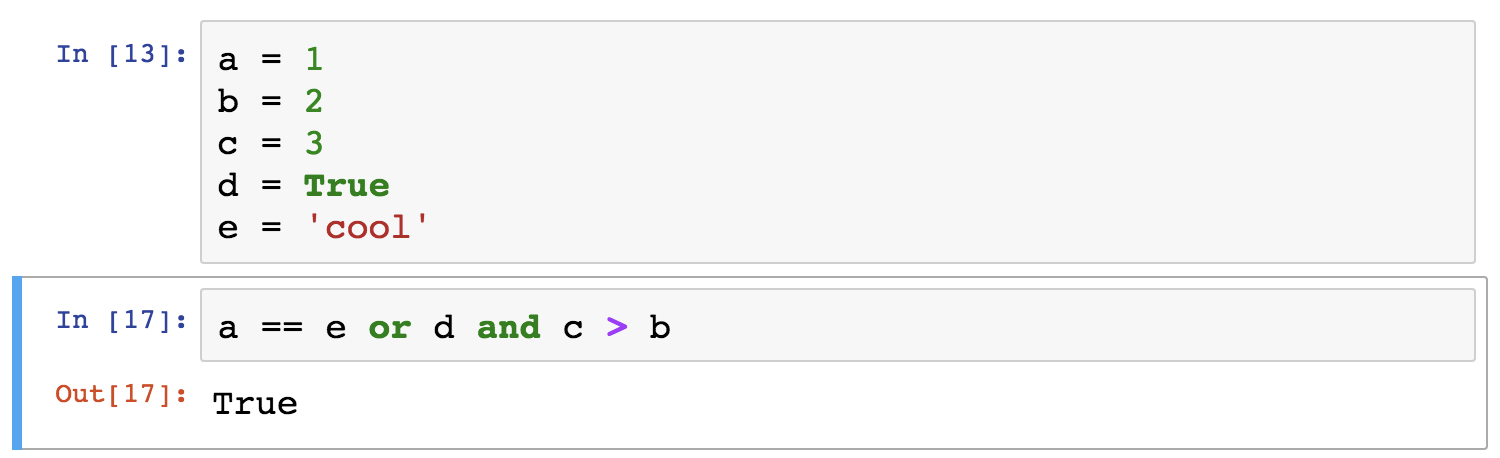Screen dimensions: 1500x458
Task: Click variable c before the greater-than sign
Action: point(573,329)
